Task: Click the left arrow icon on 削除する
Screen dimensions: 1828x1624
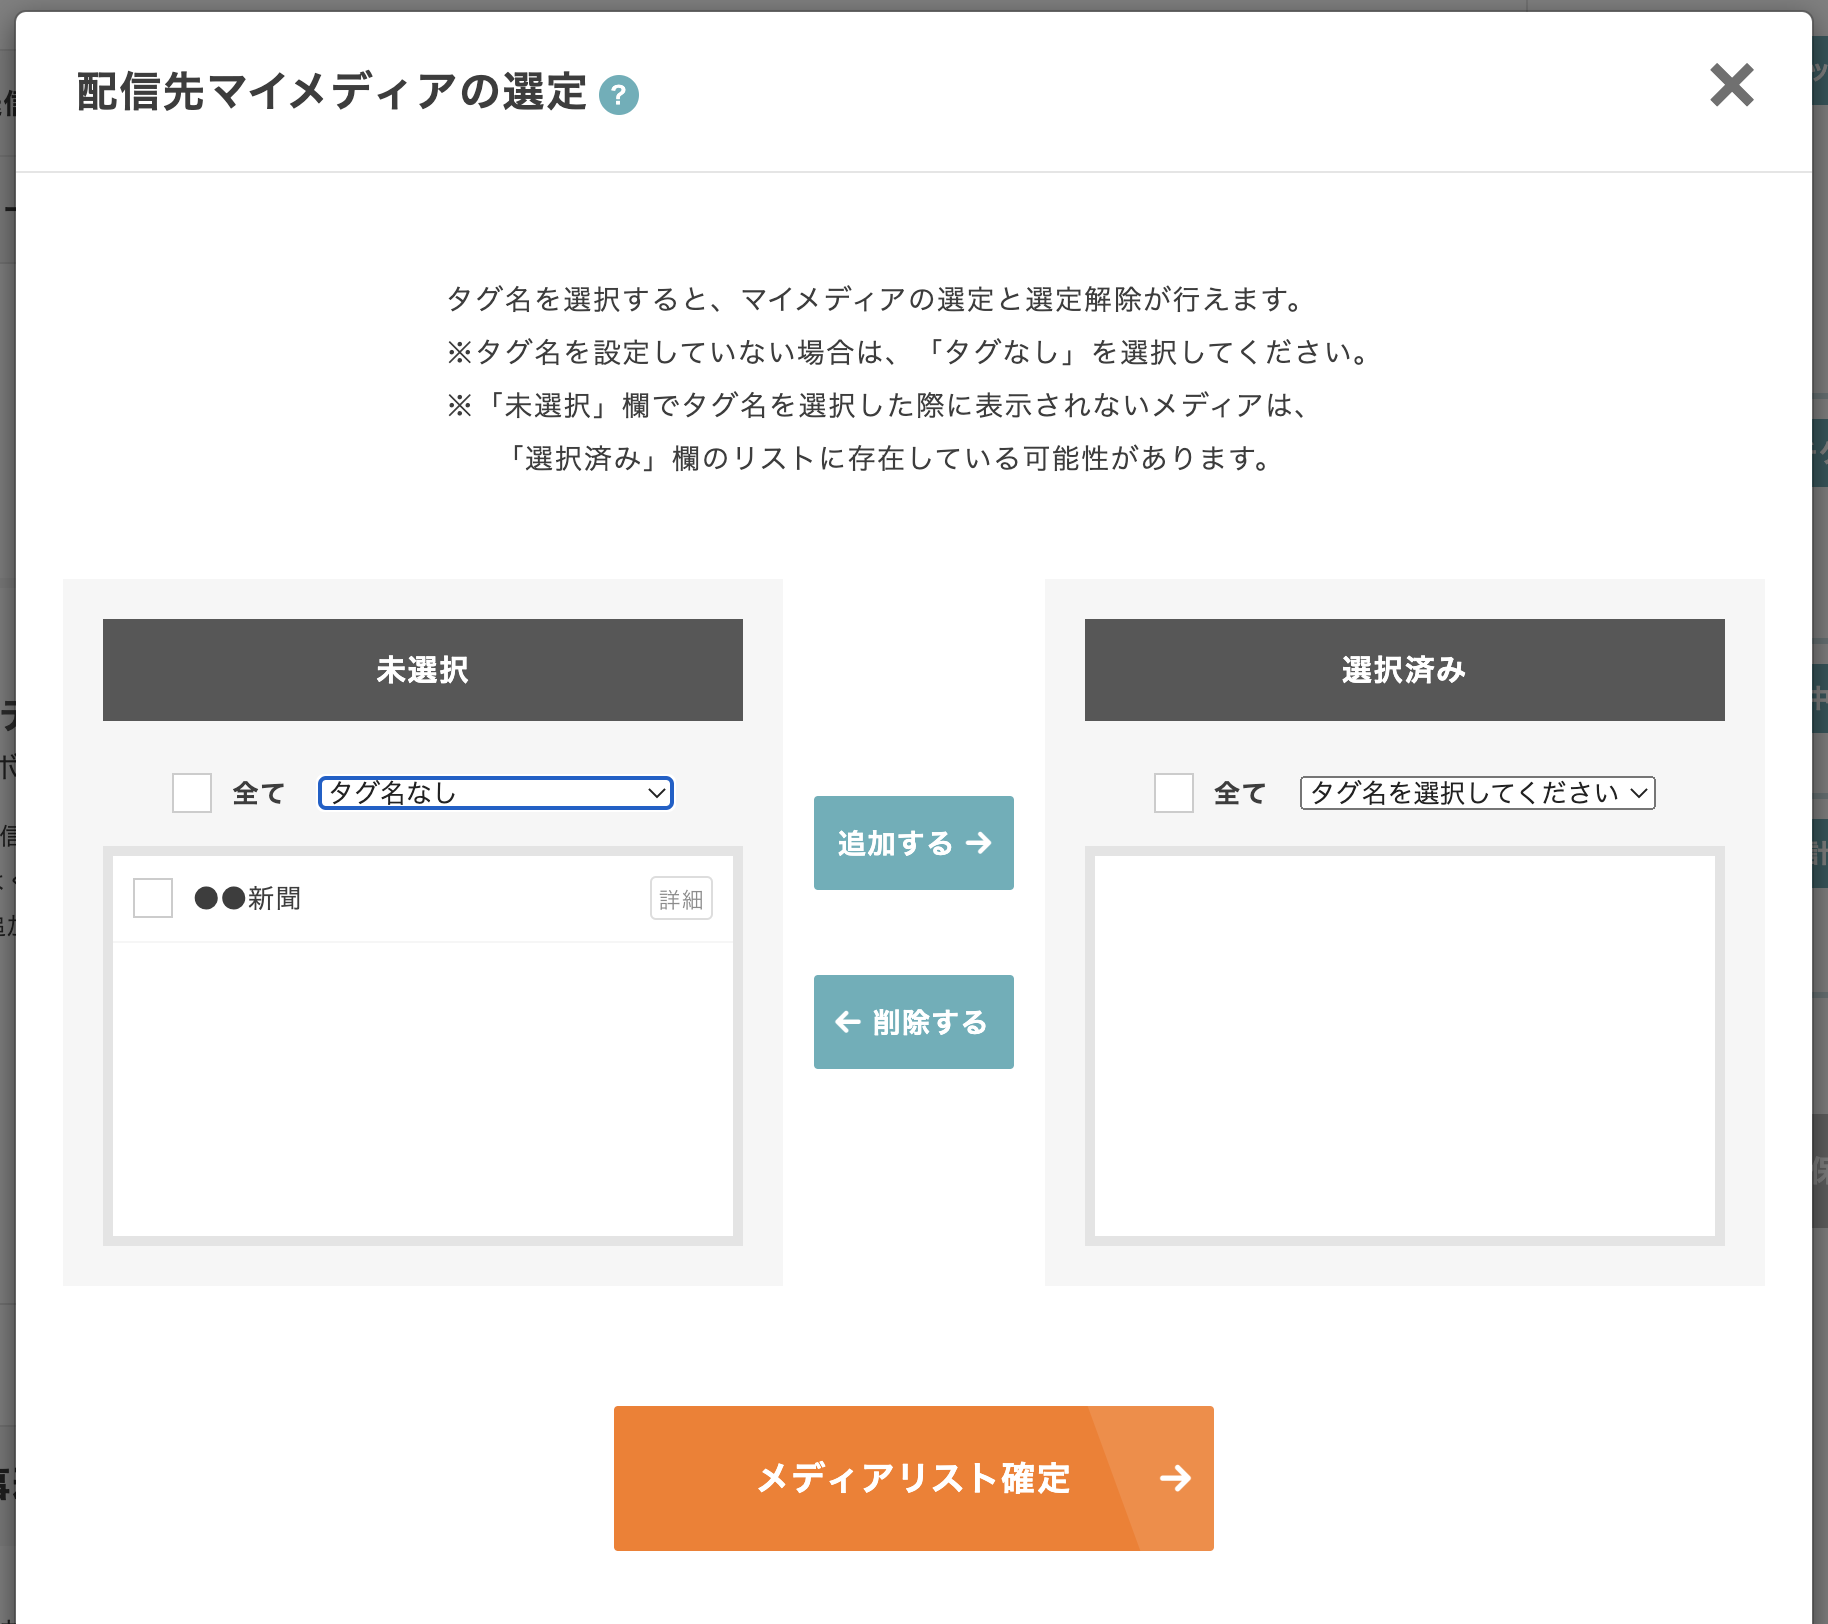Action: pyautogui.click(x=848, y=1021)
